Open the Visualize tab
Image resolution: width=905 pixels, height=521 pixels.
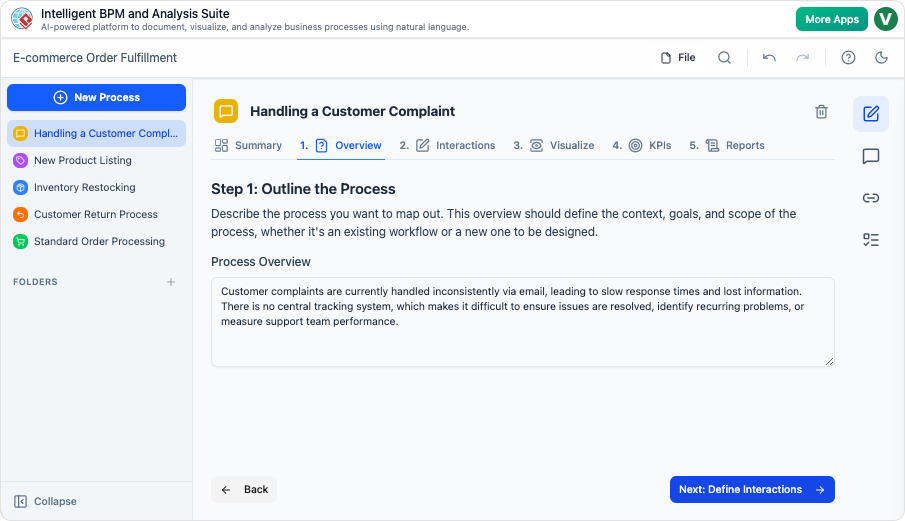554,145
